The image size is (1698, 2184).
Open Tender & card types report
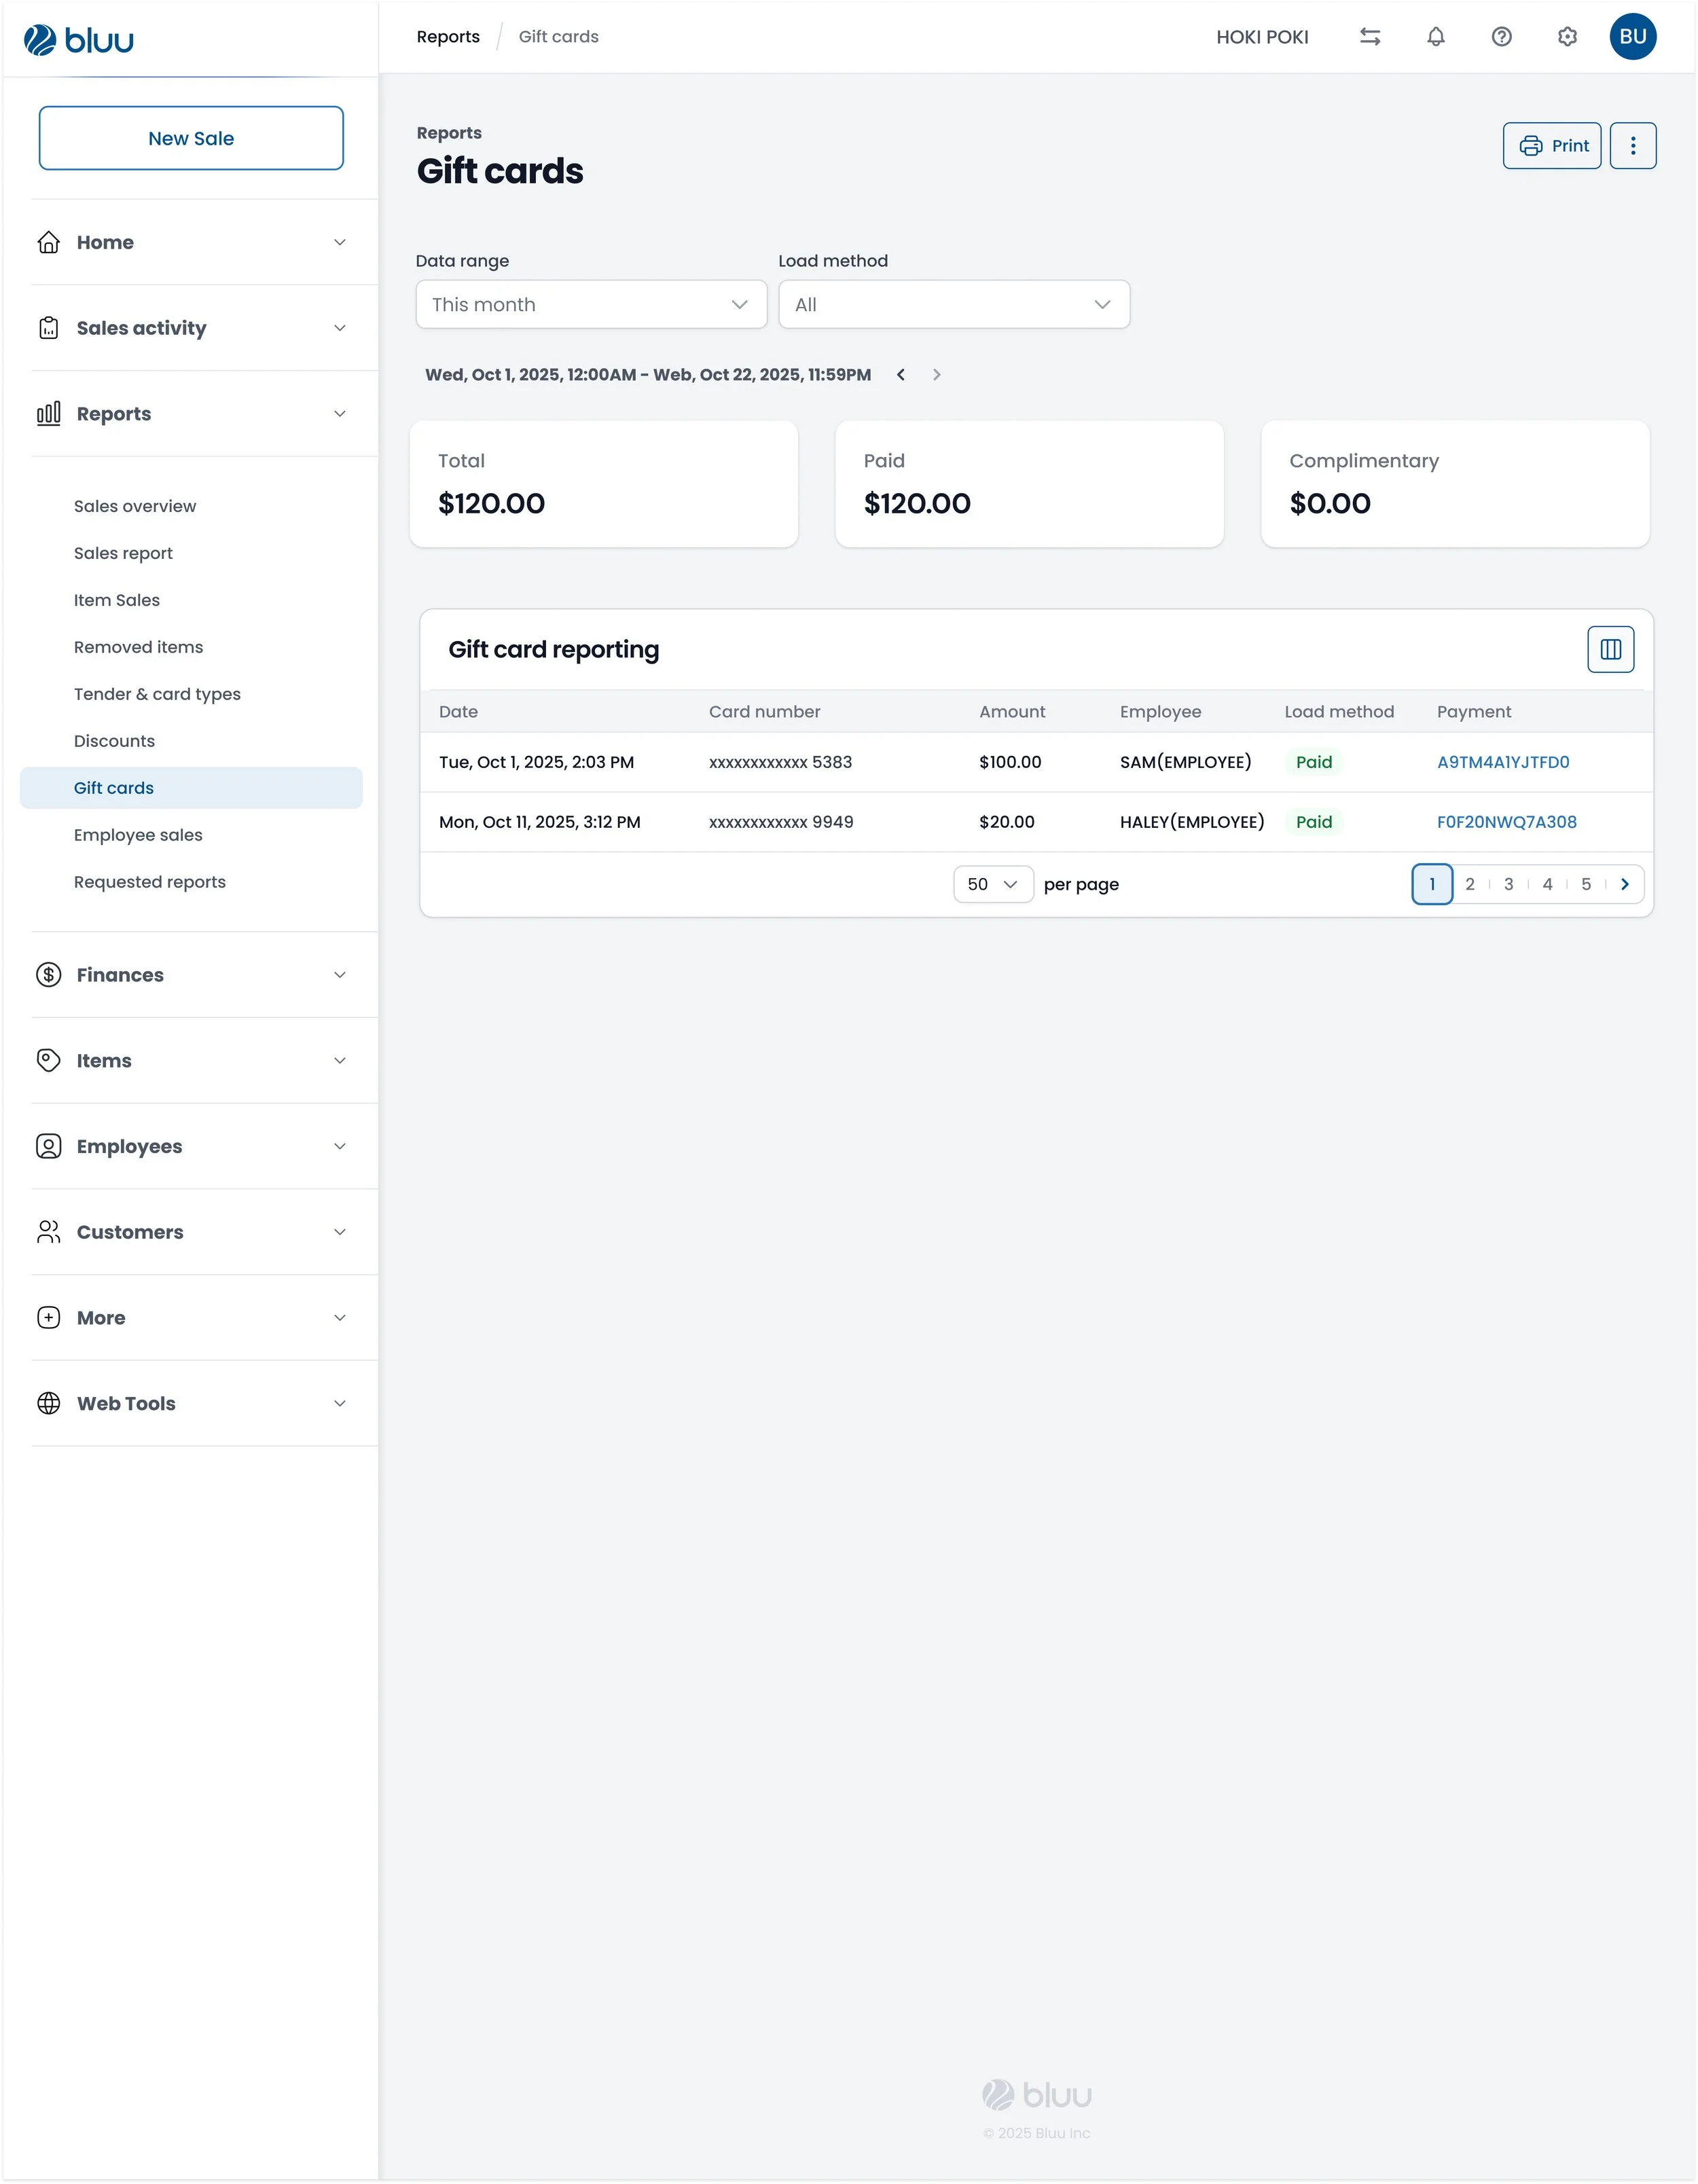157,695
